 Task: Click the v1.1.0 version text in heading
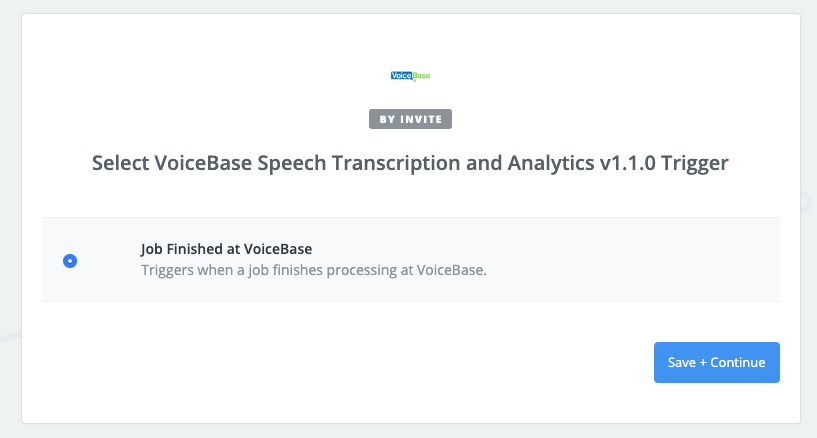pyautogui.click(x=628, y=163)
